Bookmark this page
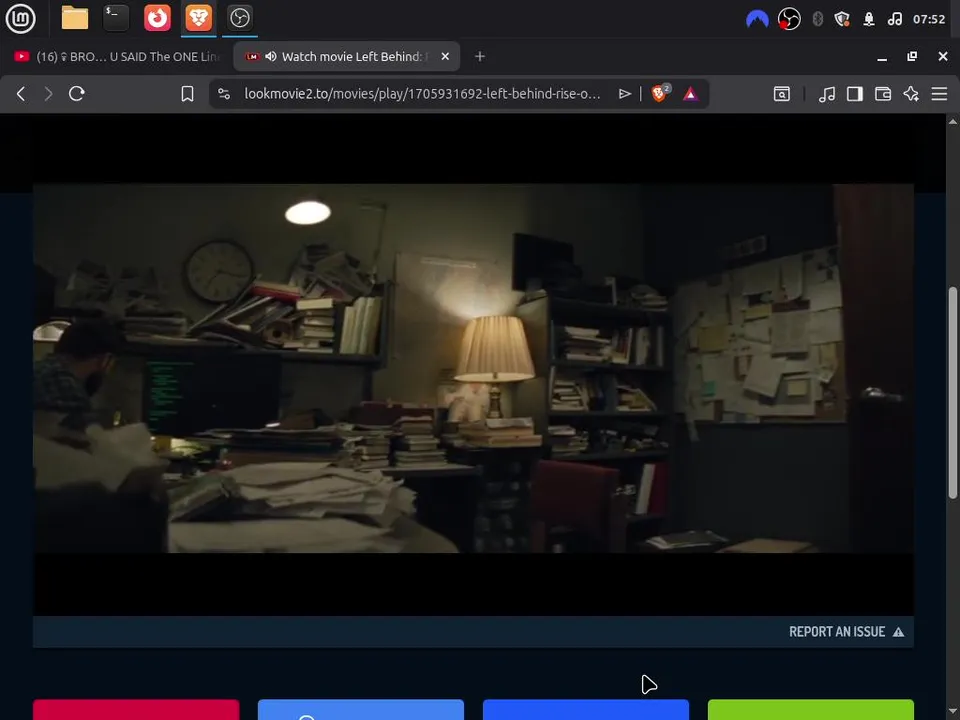This screenshot has width=960, height=720. 187,94
